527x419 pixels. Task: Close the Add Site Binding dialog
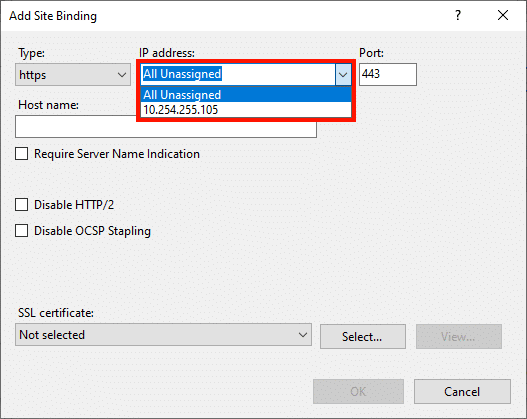pos(503,15)
